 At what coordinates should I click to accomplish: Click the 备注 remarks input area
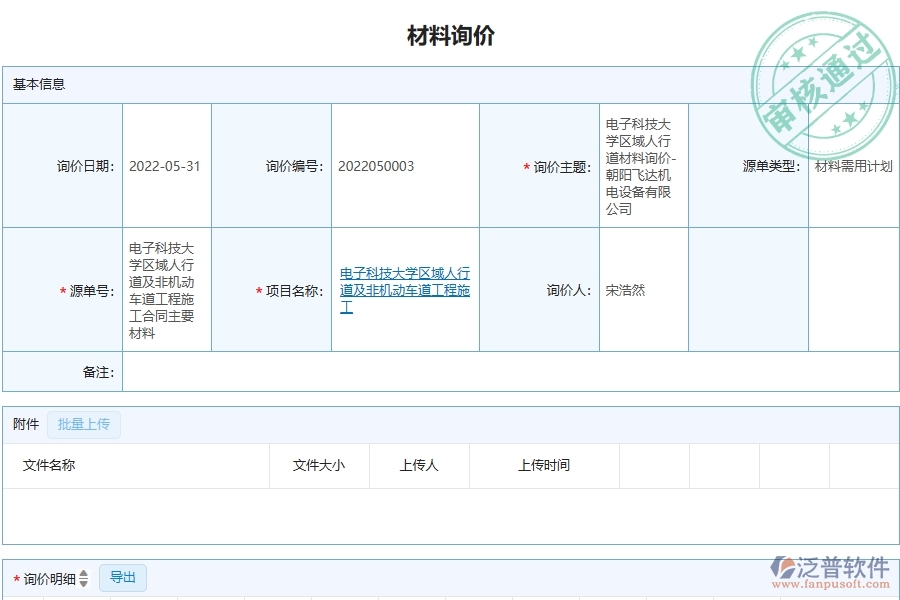[500, 372]
